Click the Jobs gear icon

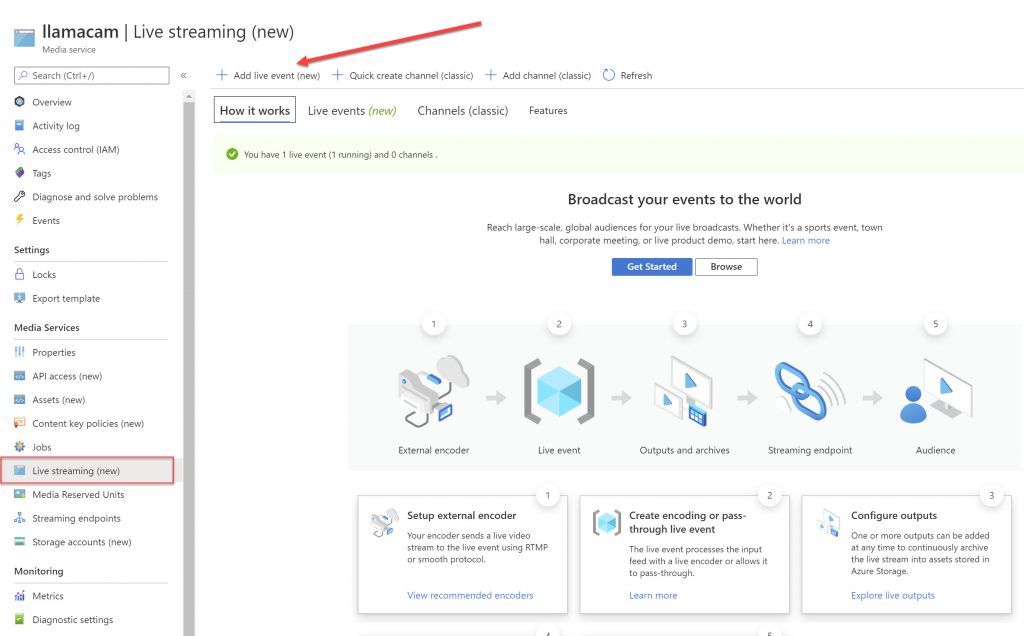coord(20,447)
